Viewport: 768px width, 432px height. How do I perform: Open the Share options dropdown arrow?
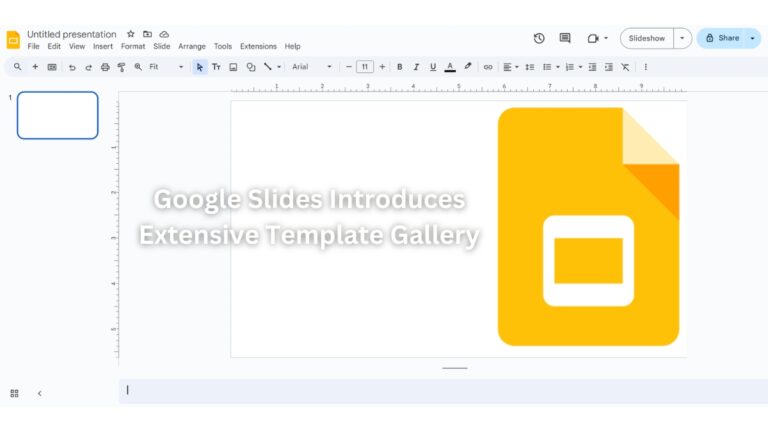pos(753,38)
